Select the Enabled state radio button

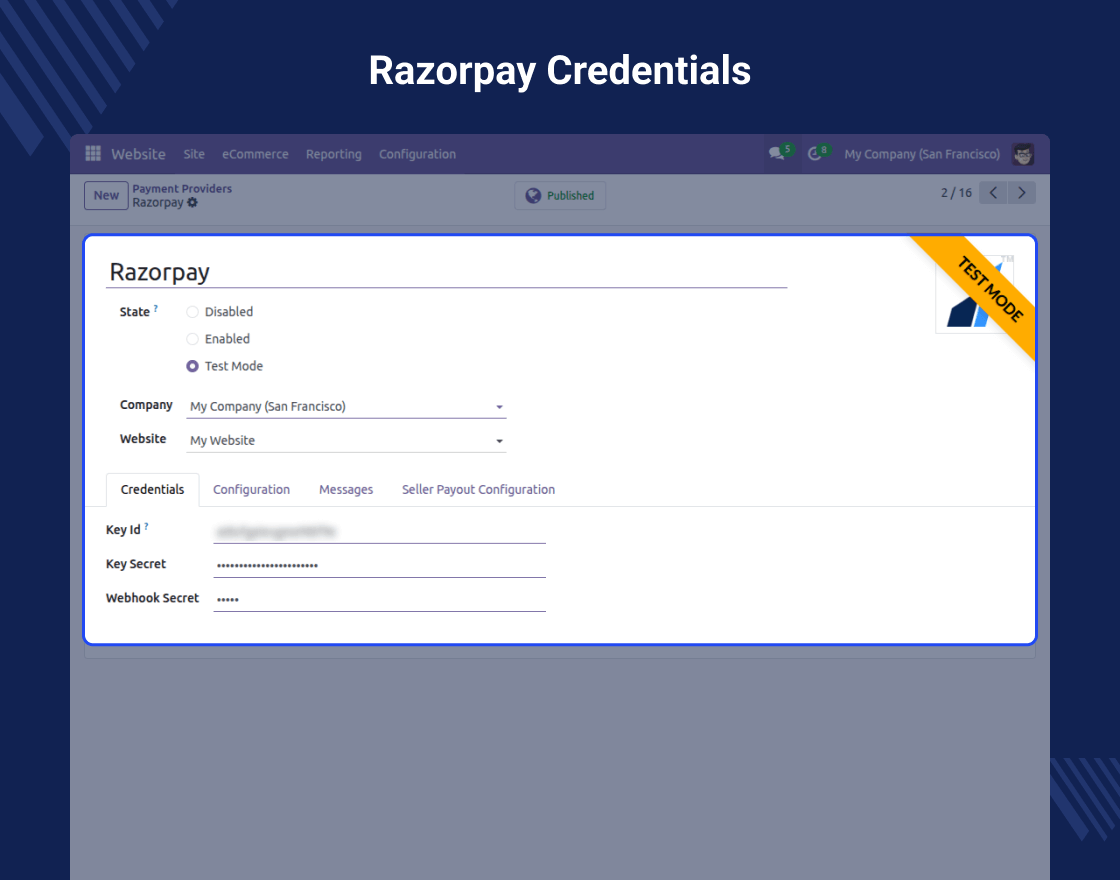point(192,339)
